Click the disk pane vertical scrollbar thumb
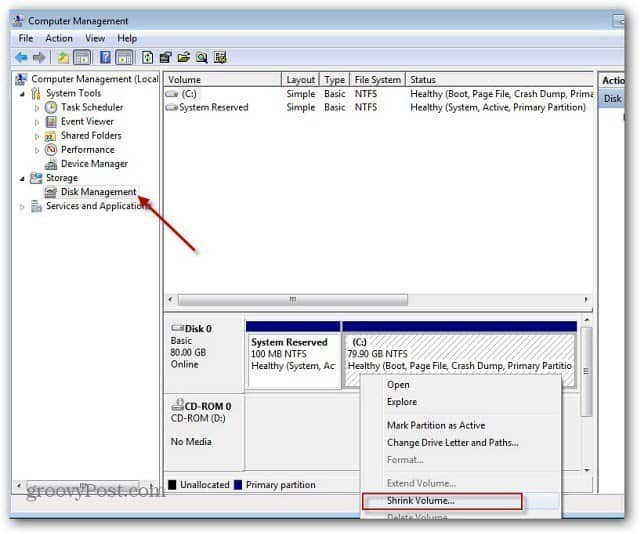640x534 pixels. pyautogui.click(x=587, y=372)
